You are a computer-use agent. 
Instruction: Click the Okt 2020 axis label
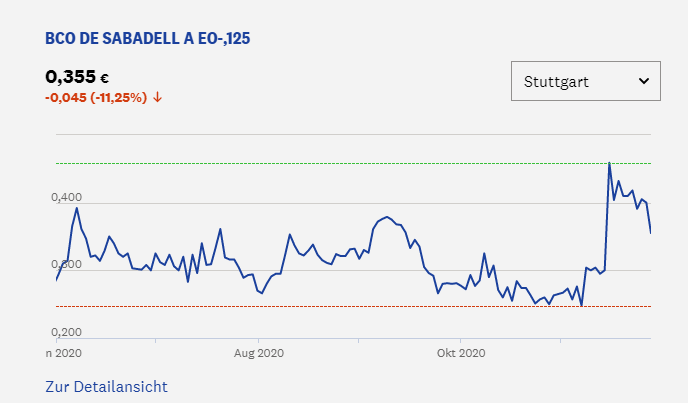coord(463,353)
